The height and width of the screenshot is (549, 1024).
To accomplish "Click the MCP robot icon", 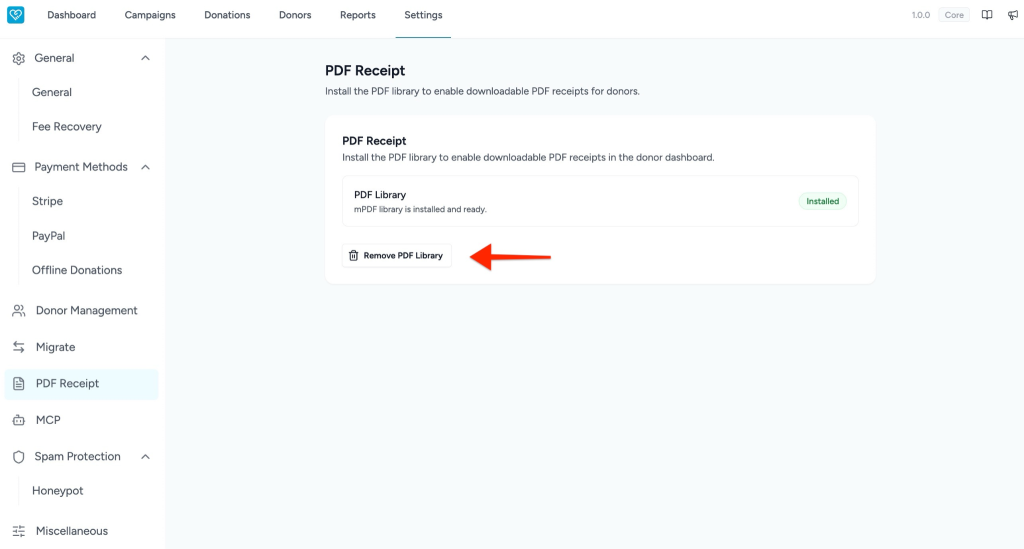I will coord(18,420).
